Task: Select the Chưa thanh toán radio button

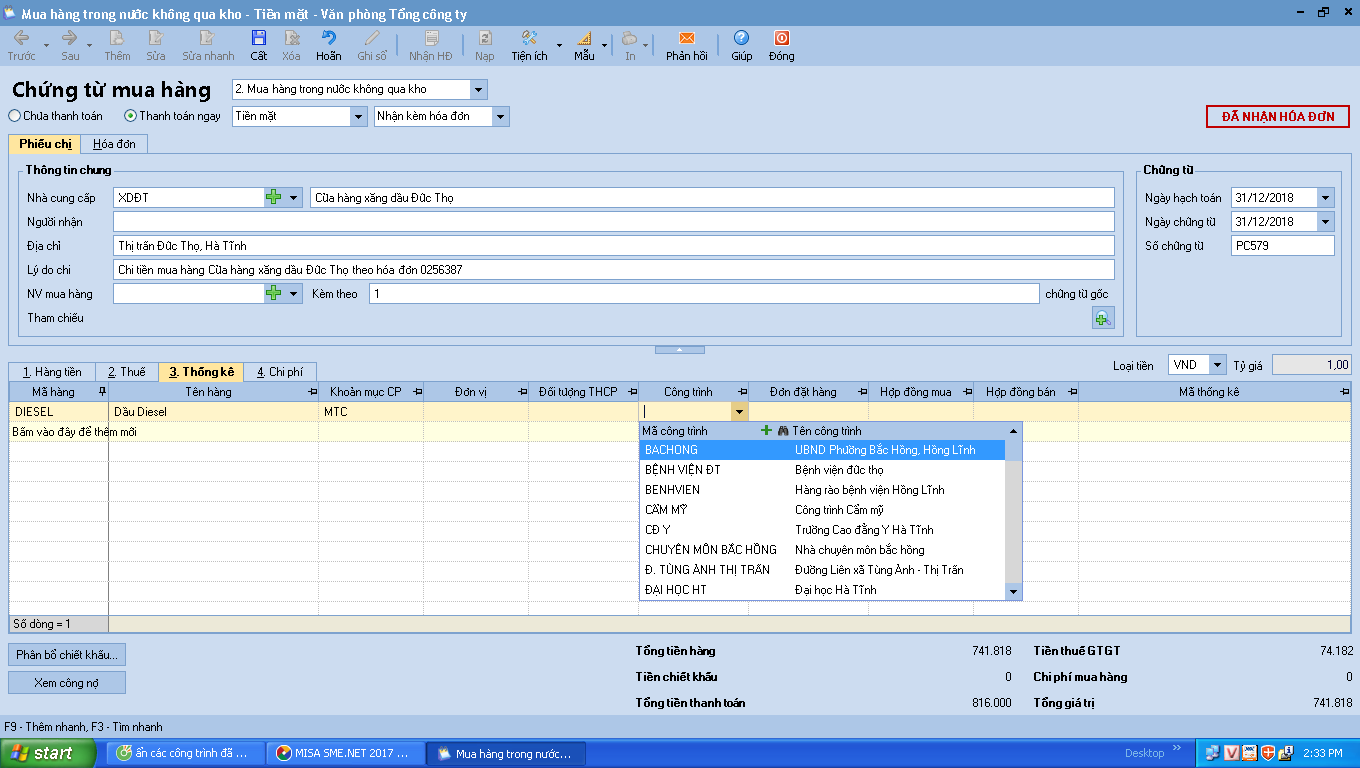Action: (15, 116)
